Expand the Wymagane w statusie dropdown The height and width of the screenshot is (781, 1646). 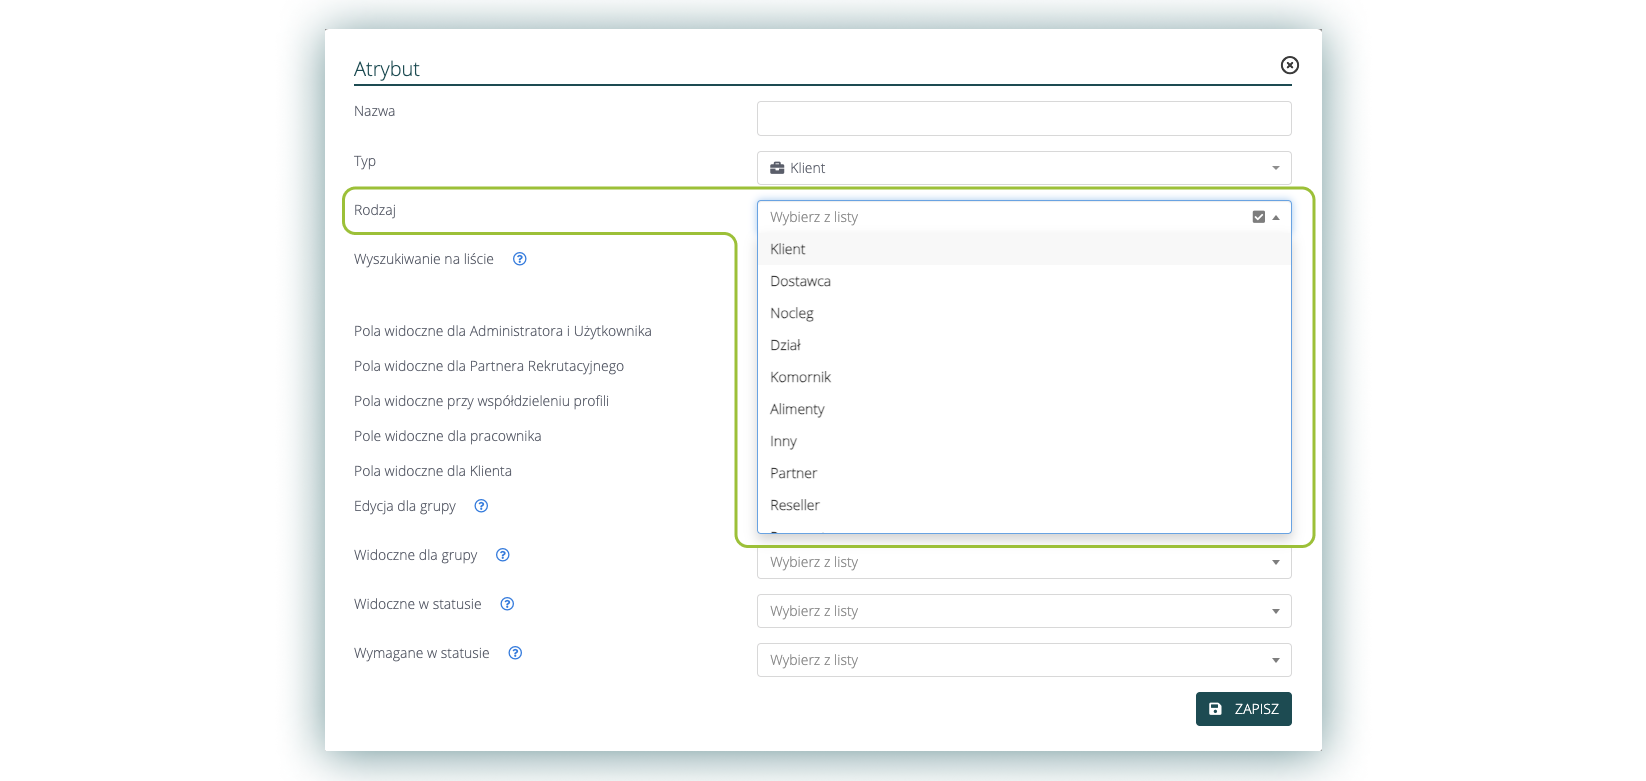click(1023, 660)
